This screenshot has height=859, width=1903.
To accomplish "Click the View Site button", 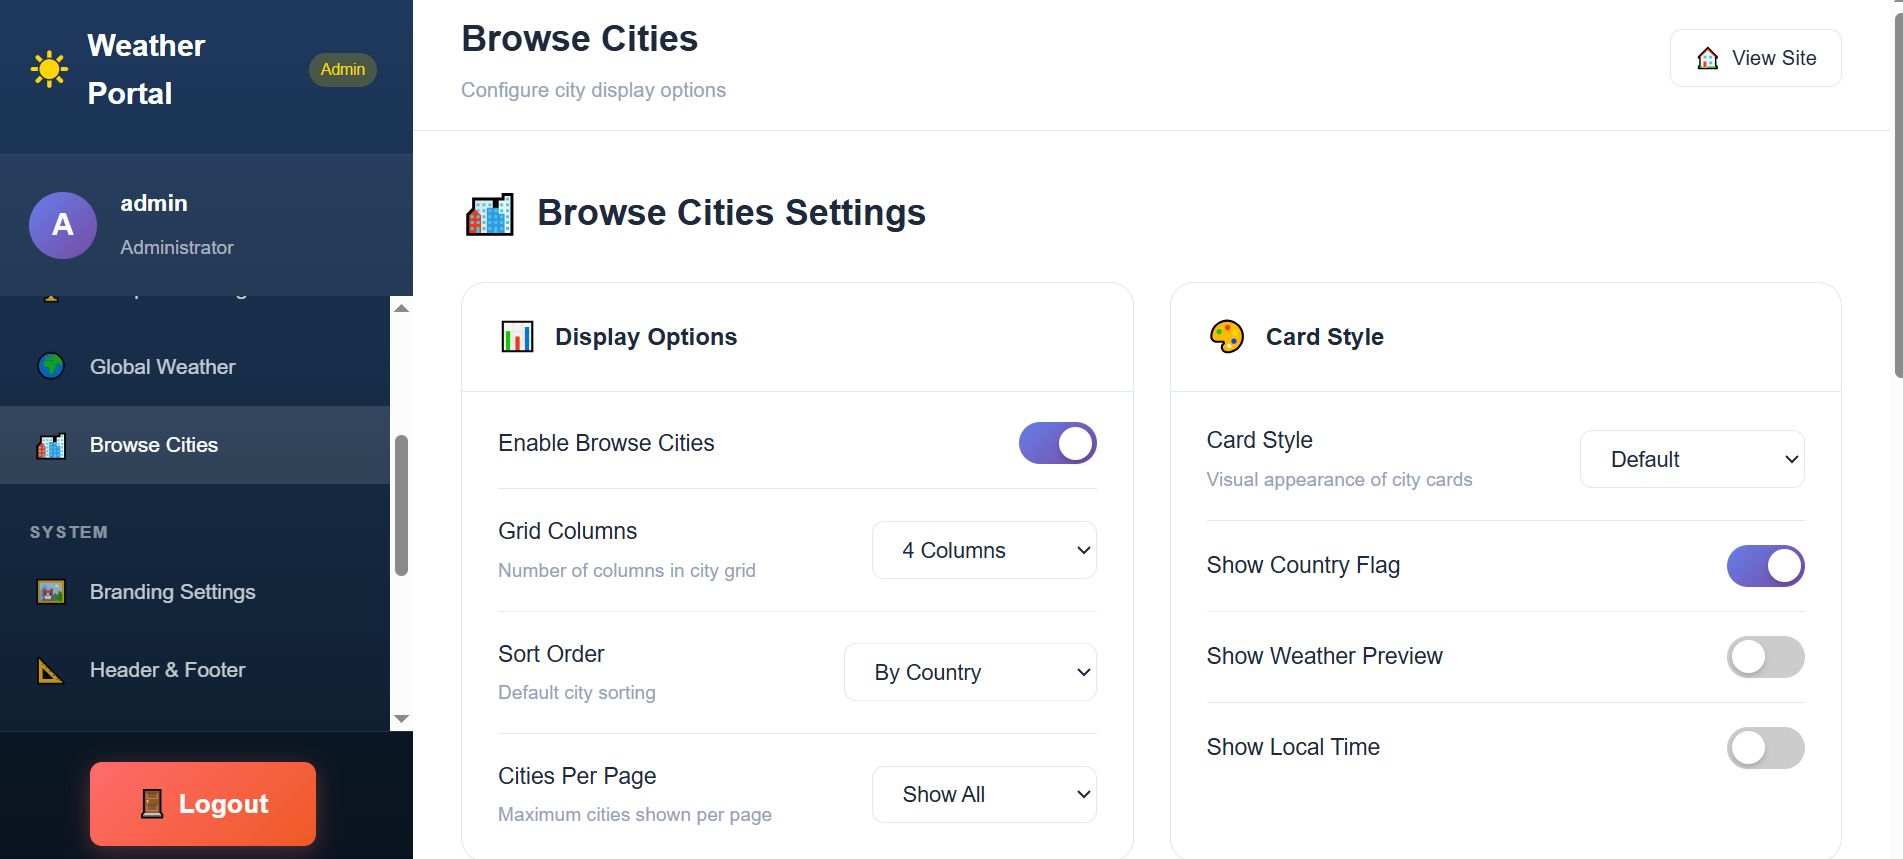I will [x=1755, y=58].
